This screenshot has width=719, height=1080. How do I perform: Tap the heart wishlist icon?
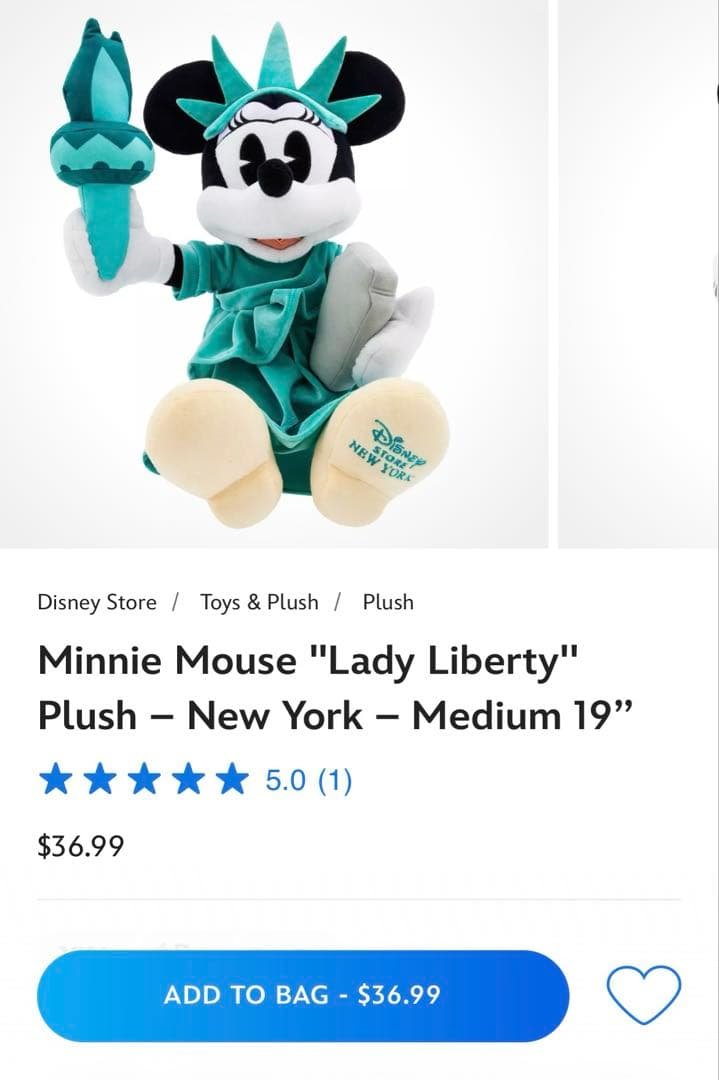[643, 994]
